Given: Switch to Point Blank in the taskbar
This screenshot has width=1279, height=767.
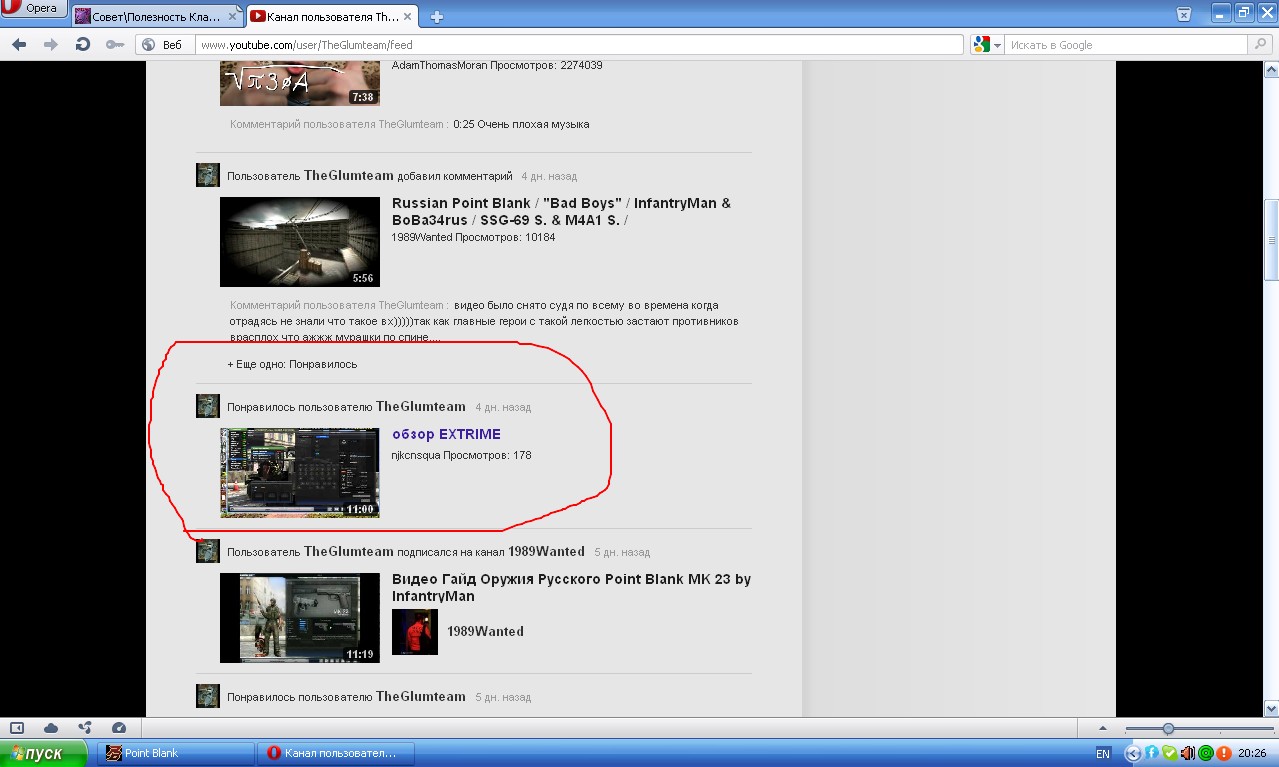Looking at the screenshot, I should point(176,753).
